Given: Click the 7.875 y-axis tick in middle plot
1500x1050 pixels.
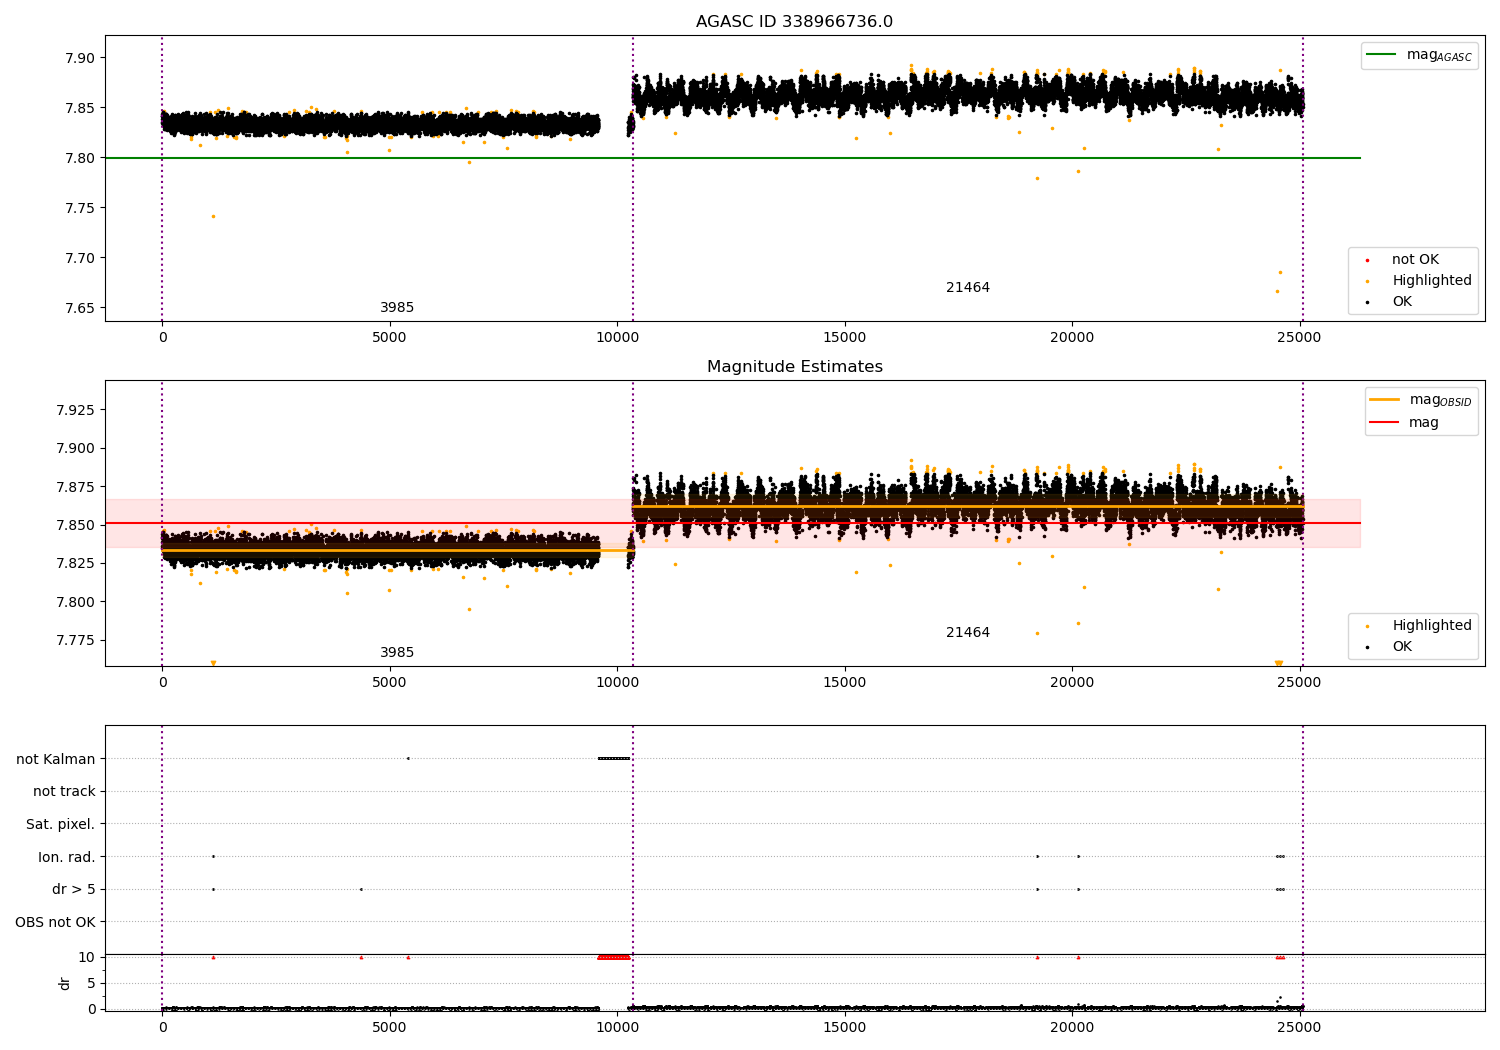Looking at the screenshot, I should click(x=76, y=487).
